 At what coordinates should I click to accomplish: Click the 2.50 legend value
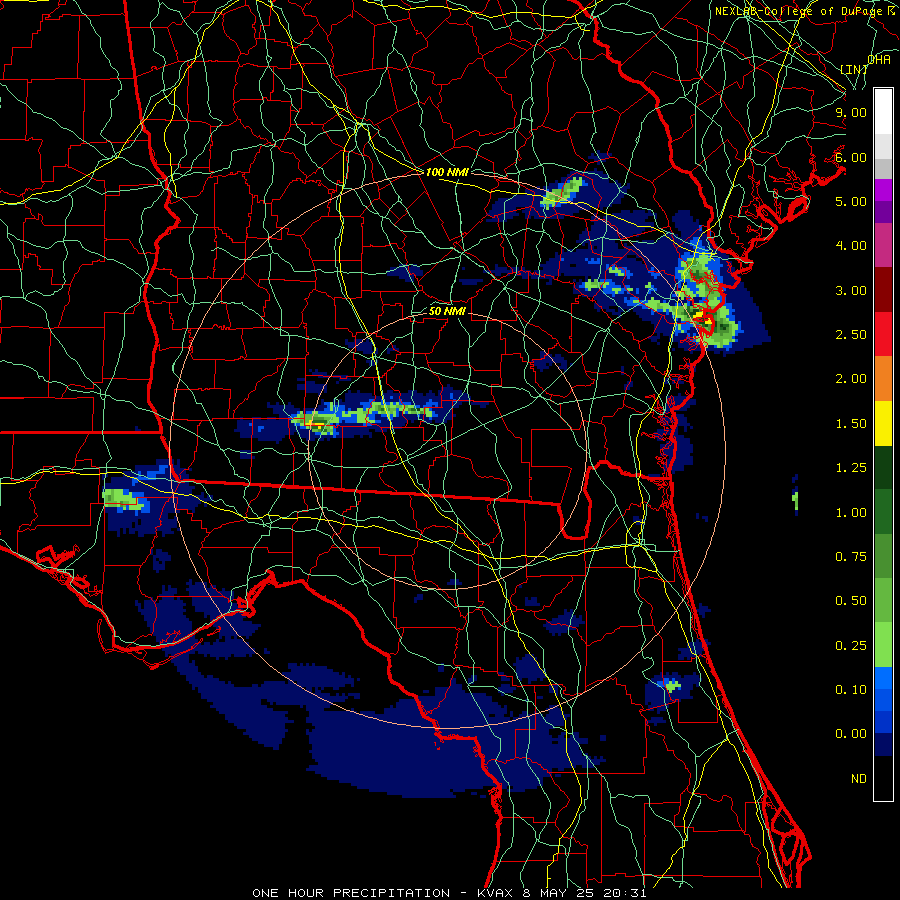[x=851, y=335]
